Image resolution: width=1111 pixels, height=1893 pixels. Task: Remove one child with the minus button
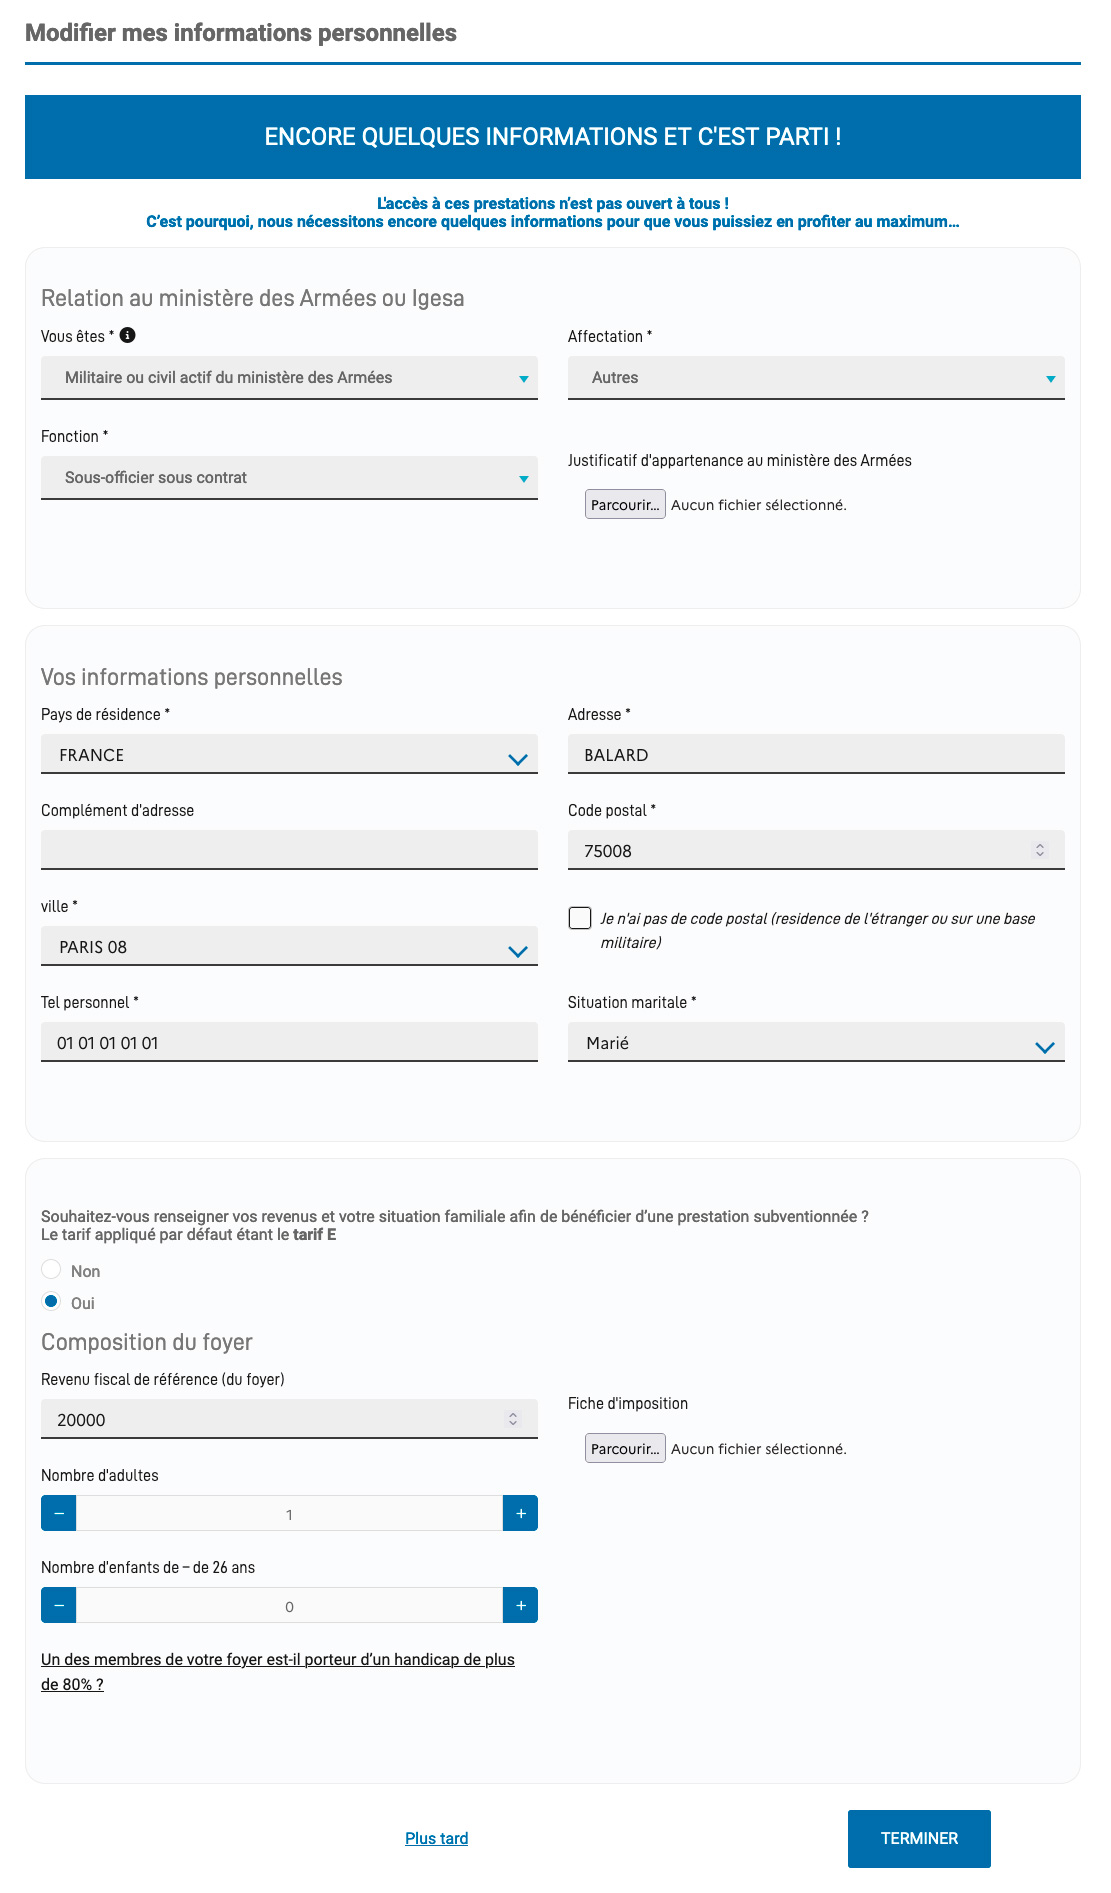pyautogui.click(x=59, y=1605)
